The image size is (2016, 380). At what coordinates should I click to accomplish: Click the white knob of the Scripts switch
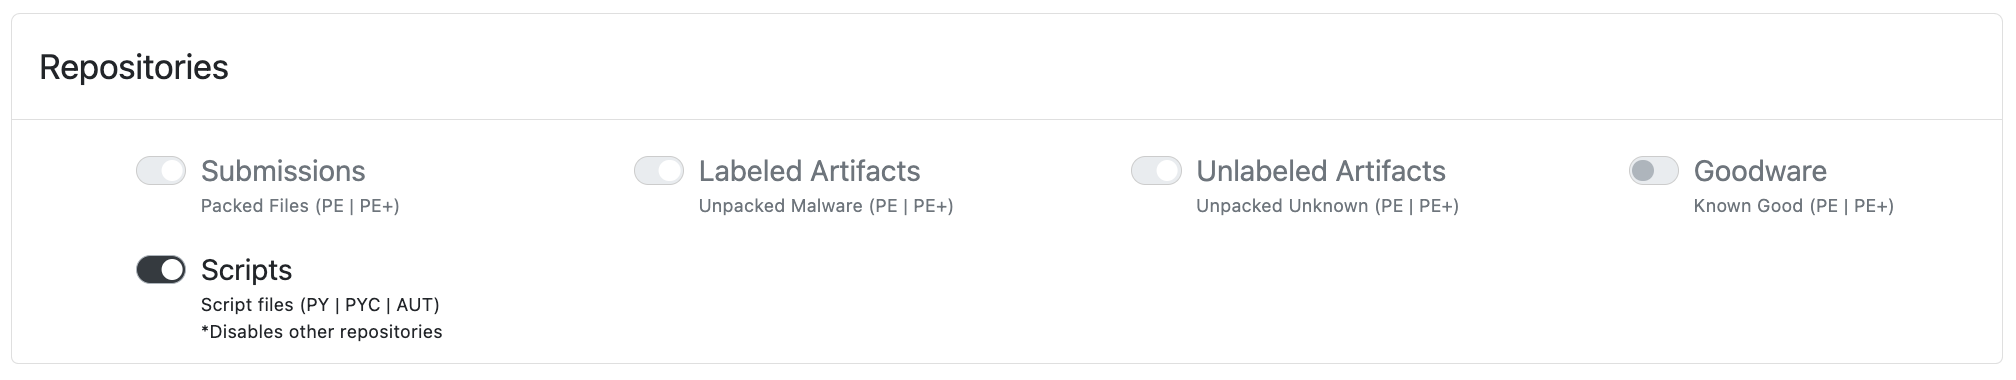[173, 270]
